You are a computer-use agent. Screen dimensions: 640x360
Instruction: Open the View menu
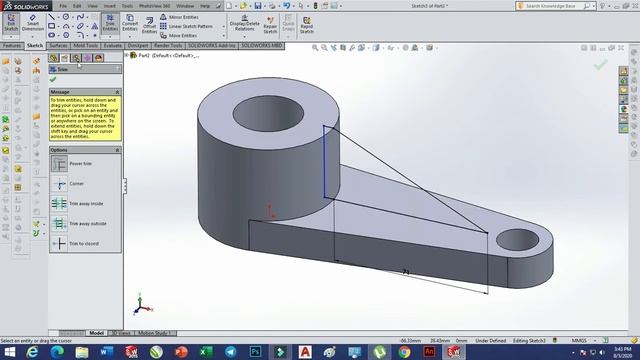pyautogui.click(x=93, y=6)
